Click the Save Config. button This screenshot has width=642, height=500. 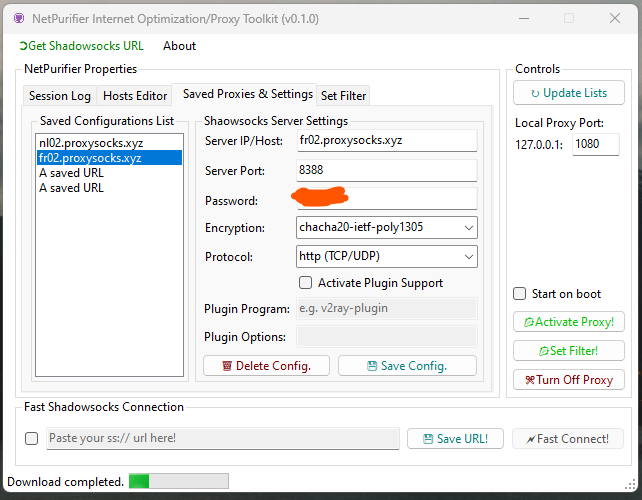coord(407,366)
